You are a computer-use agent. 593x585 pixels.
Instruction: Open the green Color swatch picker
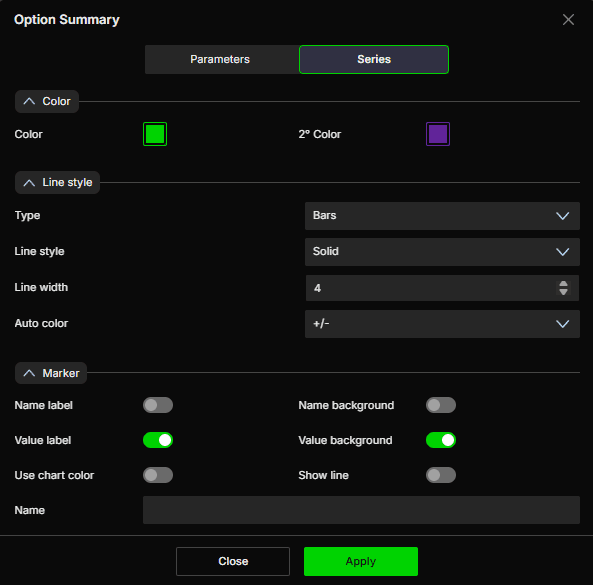155,134
